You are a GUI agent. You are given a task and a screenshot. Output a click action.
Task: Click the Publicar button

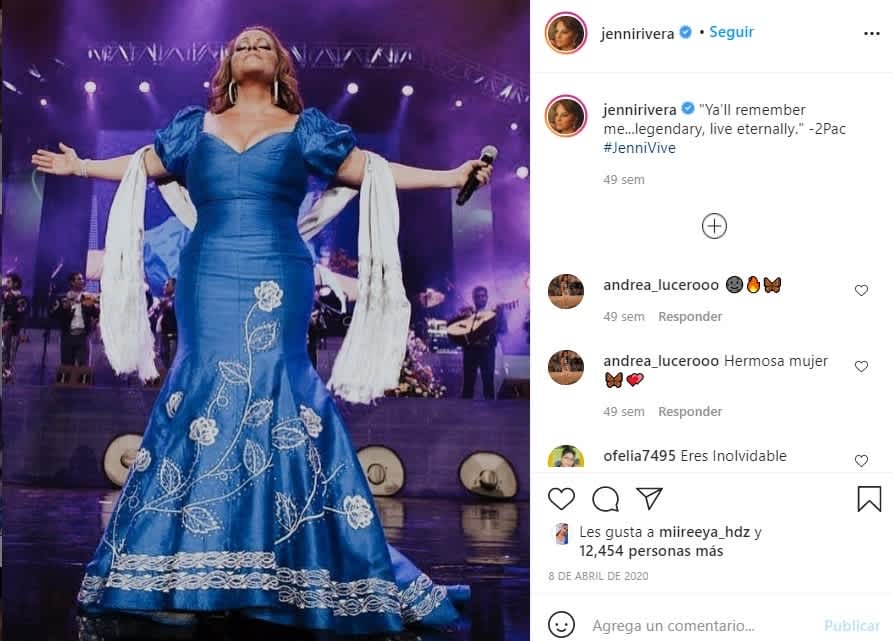[x=851, y=626]
